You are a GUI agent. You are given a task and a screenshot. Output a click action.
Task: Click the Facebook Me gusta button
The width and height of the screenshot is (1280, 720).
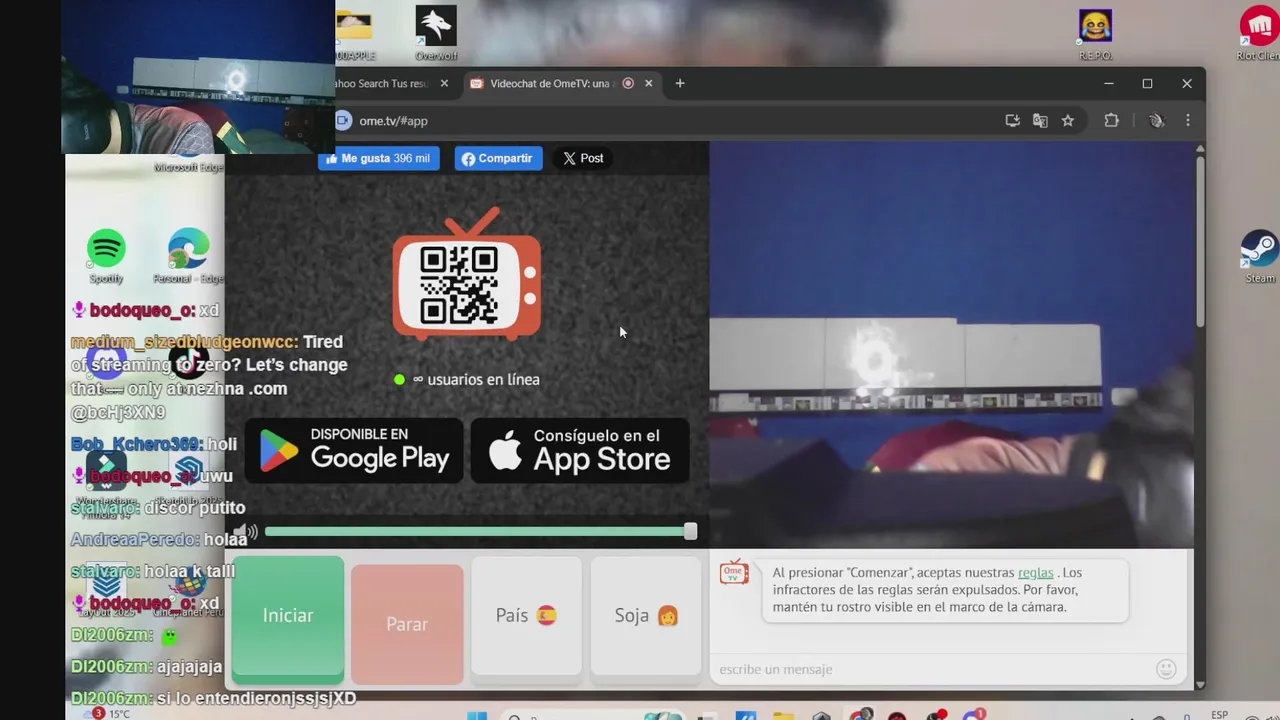(379, 158)
